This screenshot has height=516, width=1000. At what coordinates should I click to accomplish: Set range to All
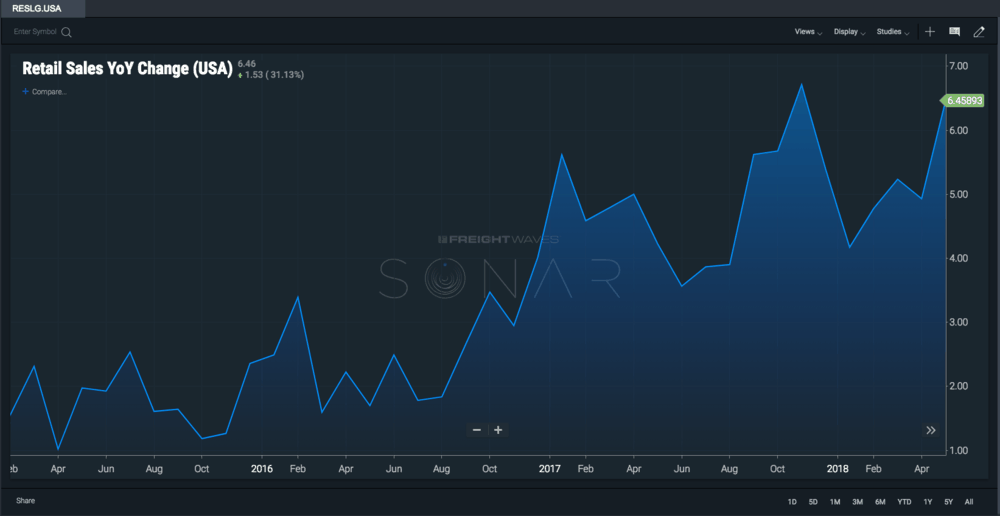tap(969, 502)
